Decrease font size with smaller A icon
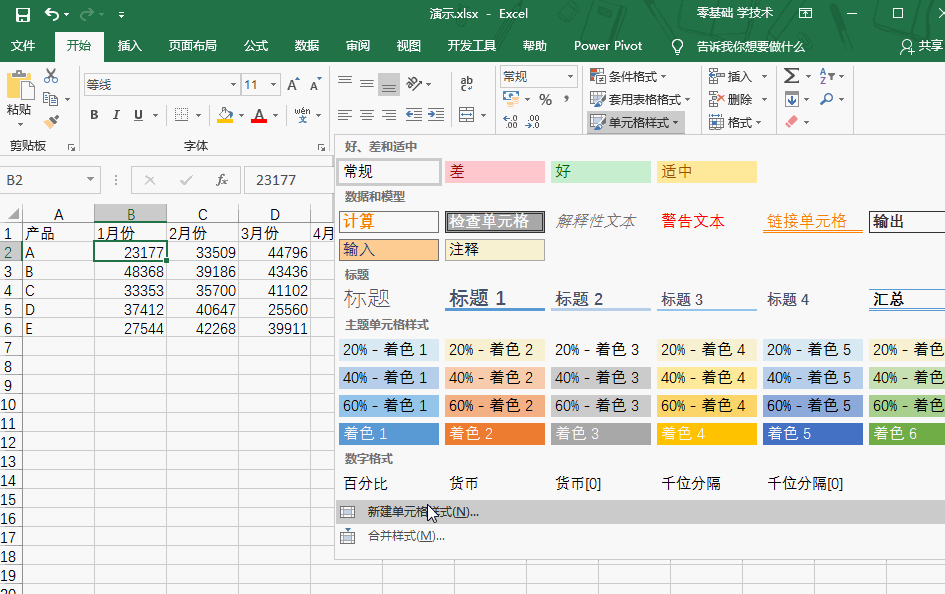Image resolution: width=945 pixels, height=594 pixels. point(315,85)
